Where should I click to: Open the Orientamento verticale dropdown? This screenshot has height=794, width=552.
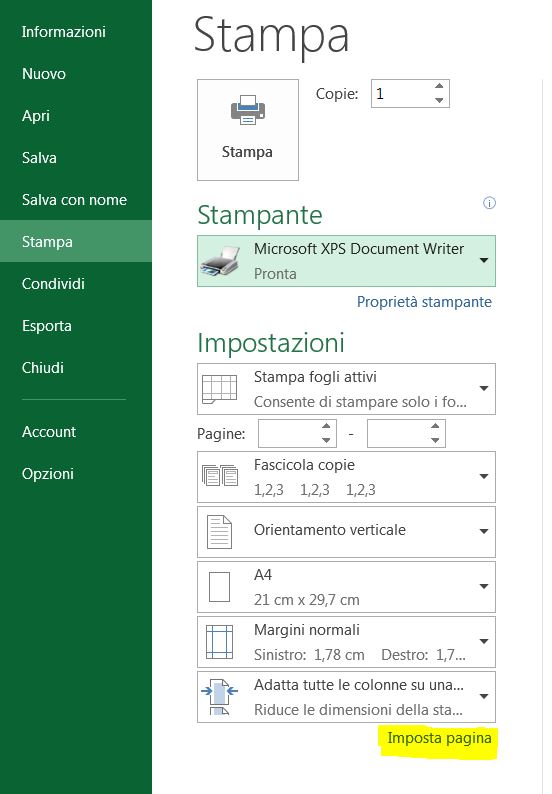click(x=484, y=531)
